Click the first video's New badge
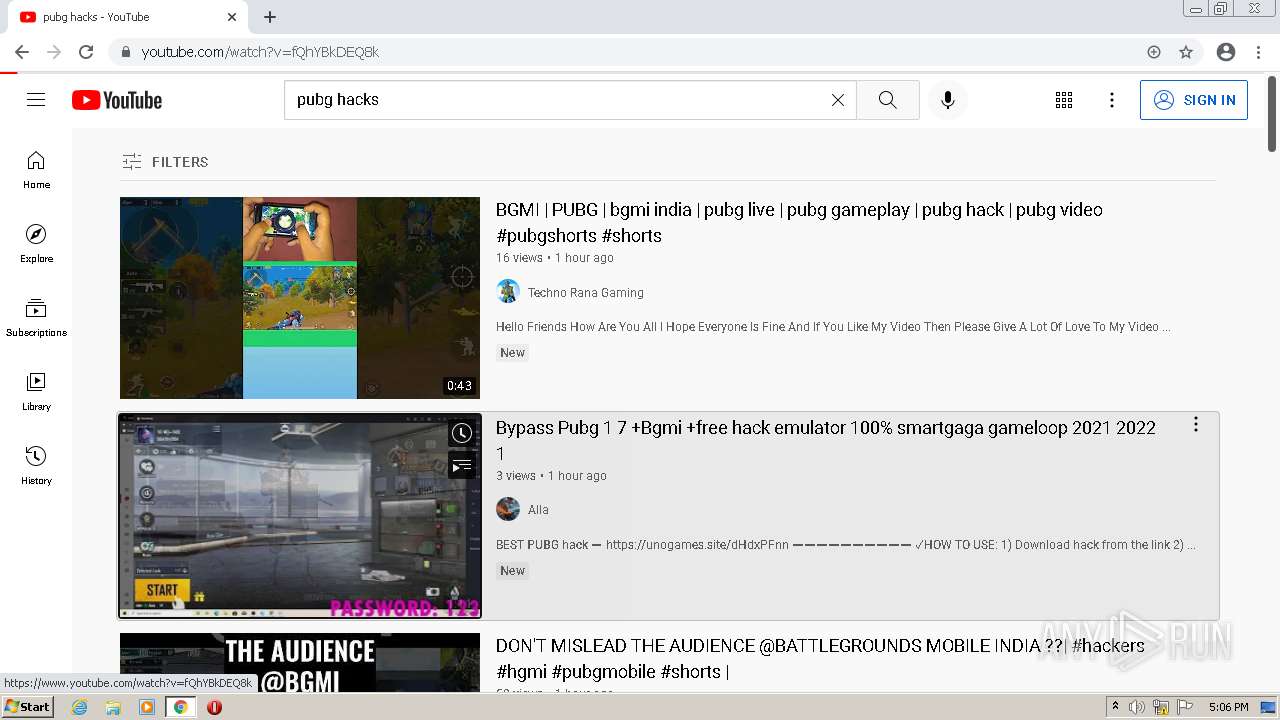 click(513, 353)
